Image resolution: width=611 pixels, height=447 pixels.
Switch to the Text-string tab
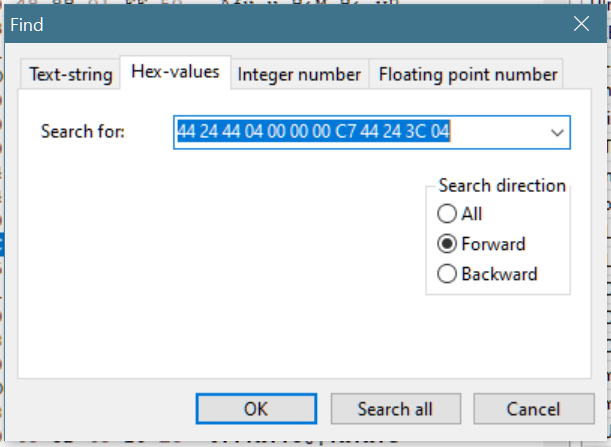(68, 74)
